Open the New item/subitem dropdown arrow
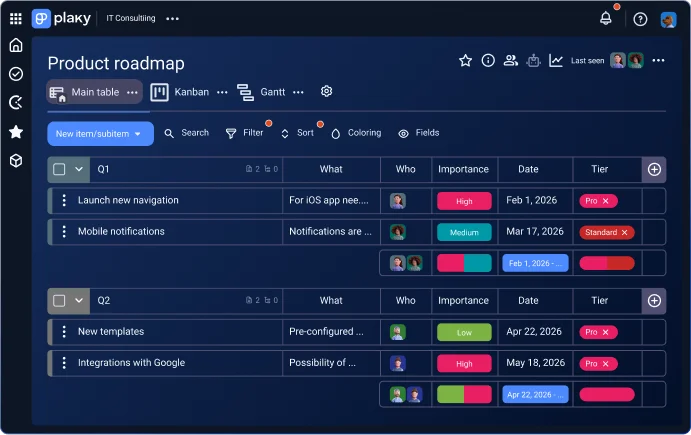This screenshot has width=691, height=435. pyautogui.click(x=137, y=134)
